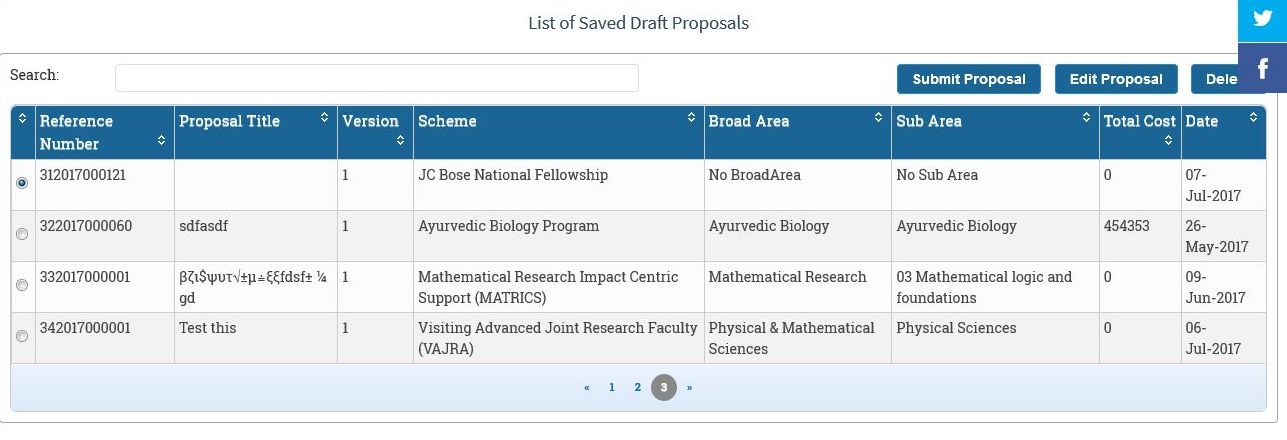Go to page 1 of results
This screenshot has height=440, width=1287.
click(612, 387)
